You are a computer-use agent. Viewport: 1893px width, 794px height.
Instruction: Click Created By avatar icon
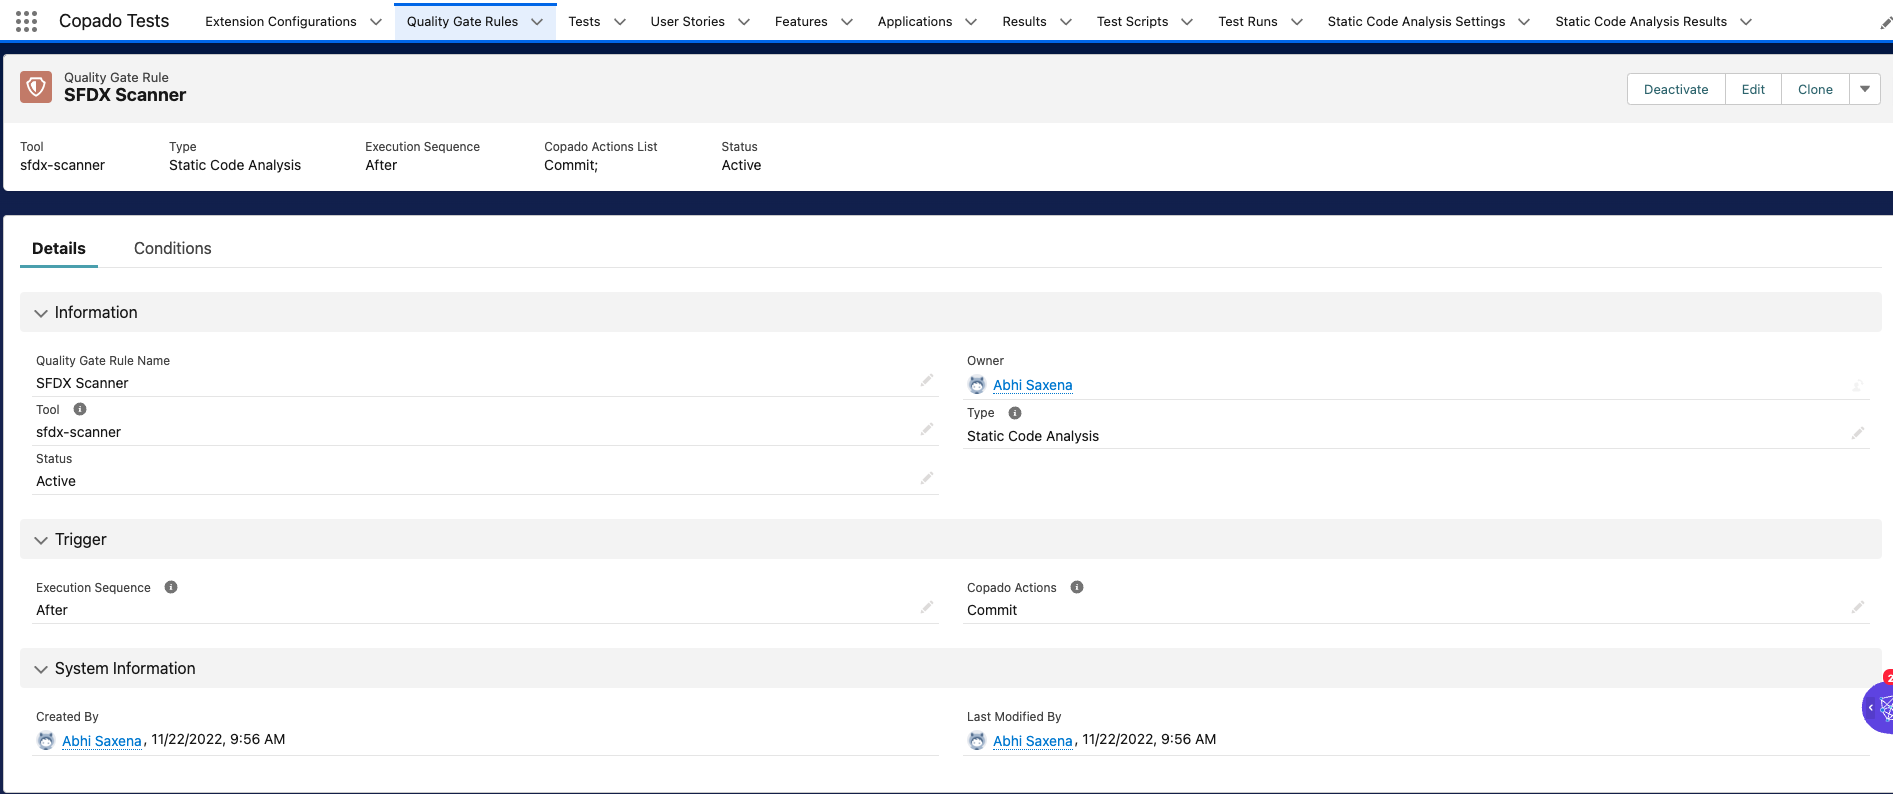click(x=46, y=741)
